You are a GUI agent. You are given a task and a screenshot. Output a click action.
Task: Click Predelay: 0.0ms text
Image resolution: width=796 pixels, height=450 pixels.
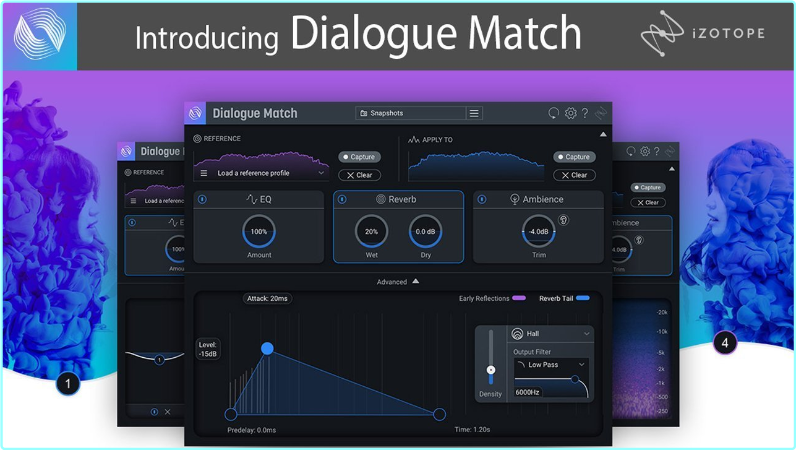pos(252,430)
